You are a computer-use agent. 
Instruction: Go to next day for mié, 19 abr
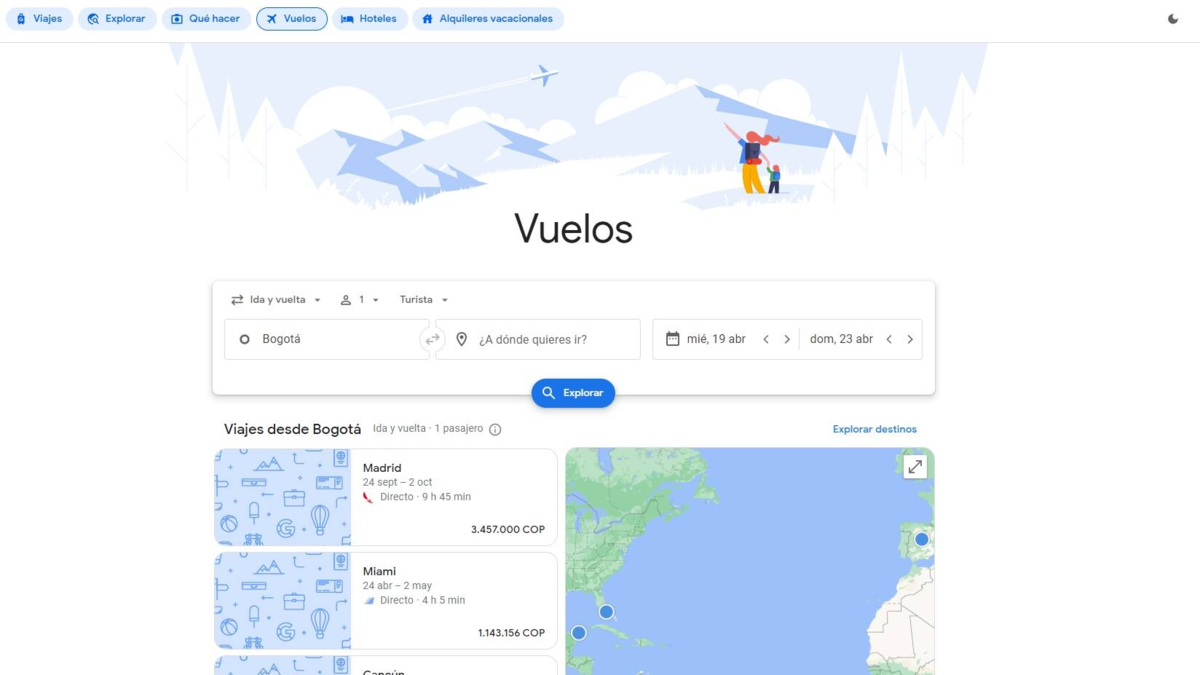tap(787, 340)
